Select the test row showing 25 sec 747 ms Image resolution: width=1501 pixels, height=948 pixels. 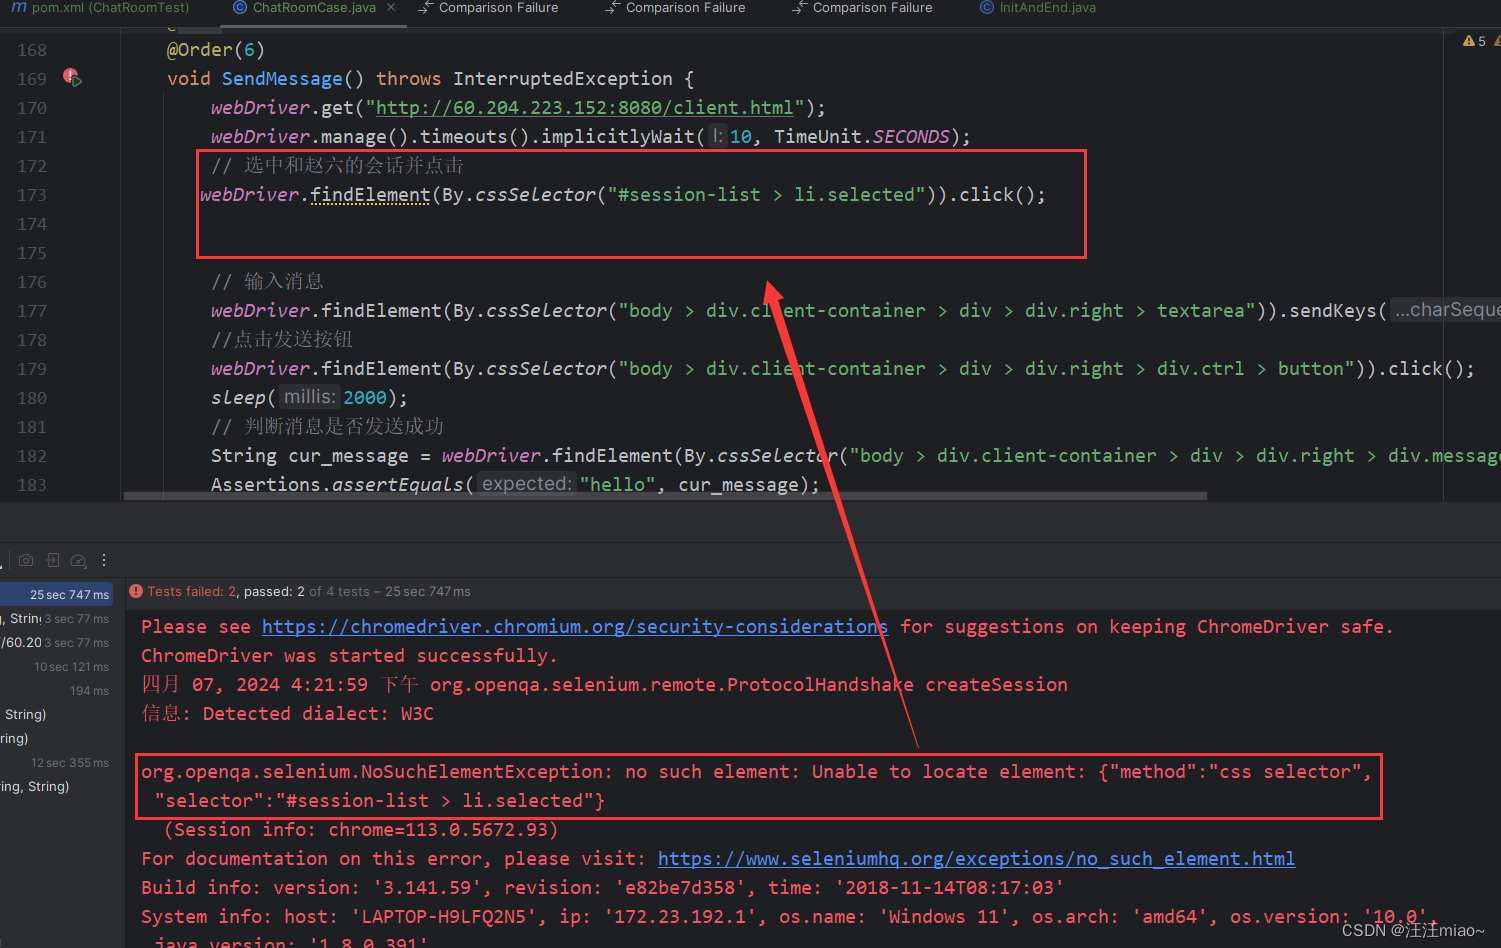[56, 594]
